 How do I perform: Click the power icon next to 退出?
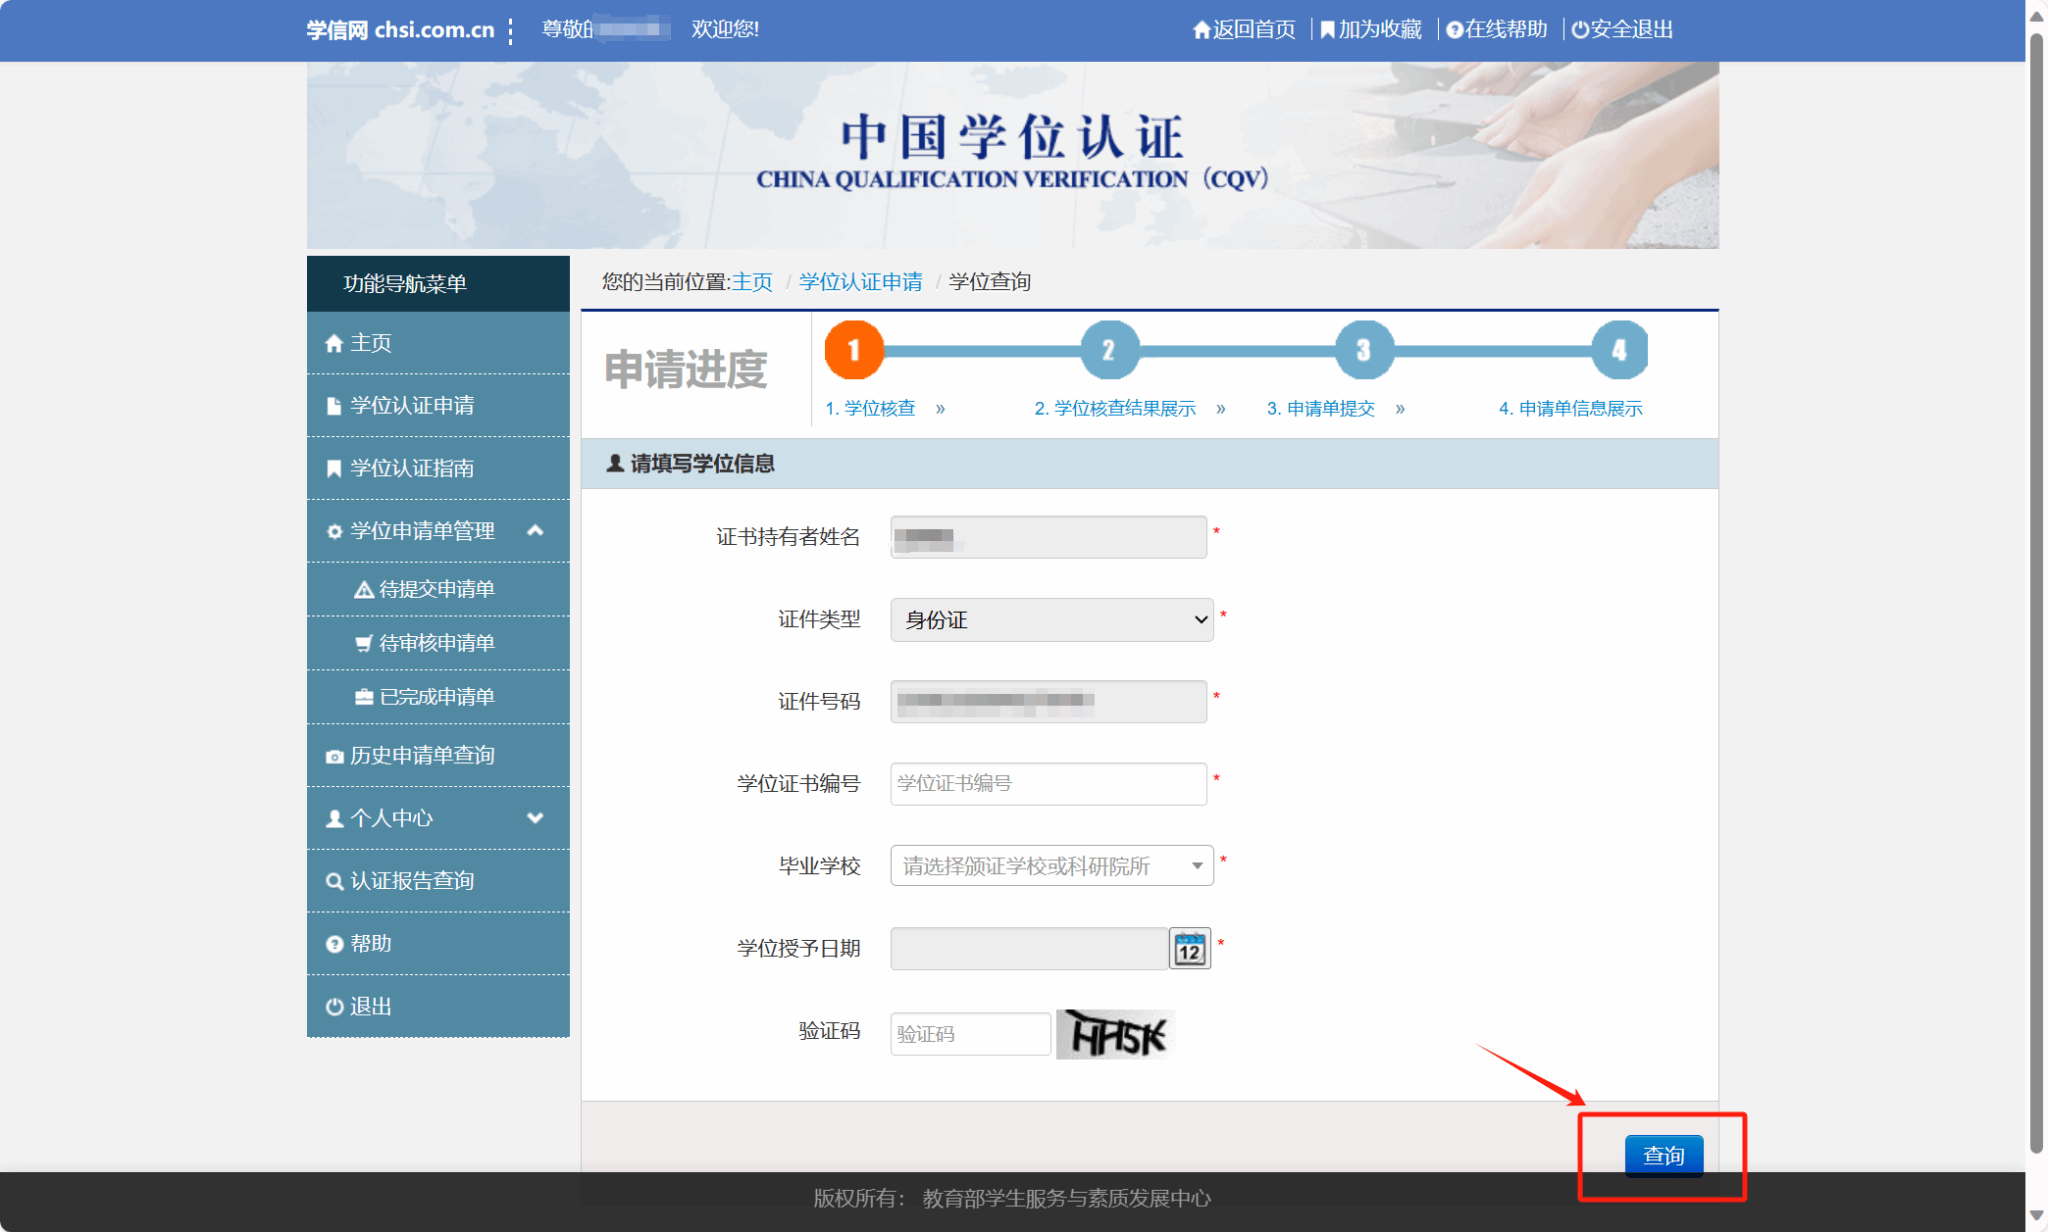pos(334,1007)
